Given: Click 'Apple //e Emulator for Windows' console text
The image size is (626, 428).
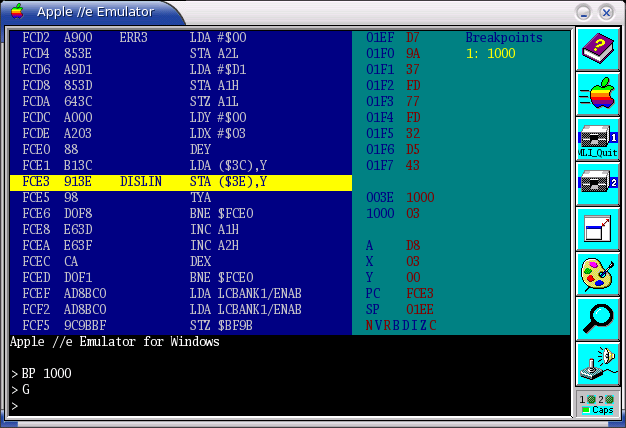Looking at the screenshot, I should click(115, 342).
